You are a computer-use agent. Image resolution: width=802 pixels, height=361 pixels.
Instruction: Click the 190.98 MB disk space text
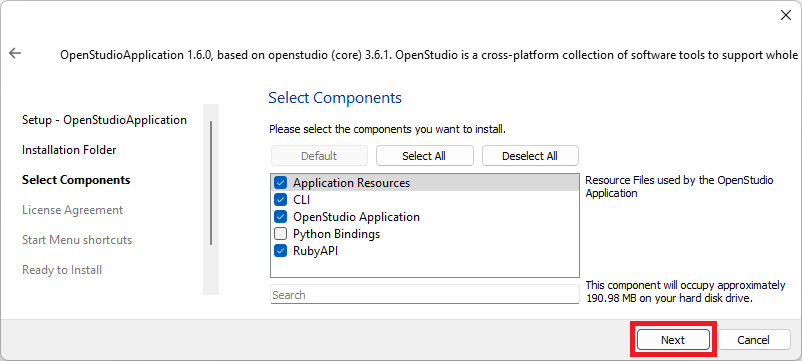pyautogui.click(x=685, y=291)
